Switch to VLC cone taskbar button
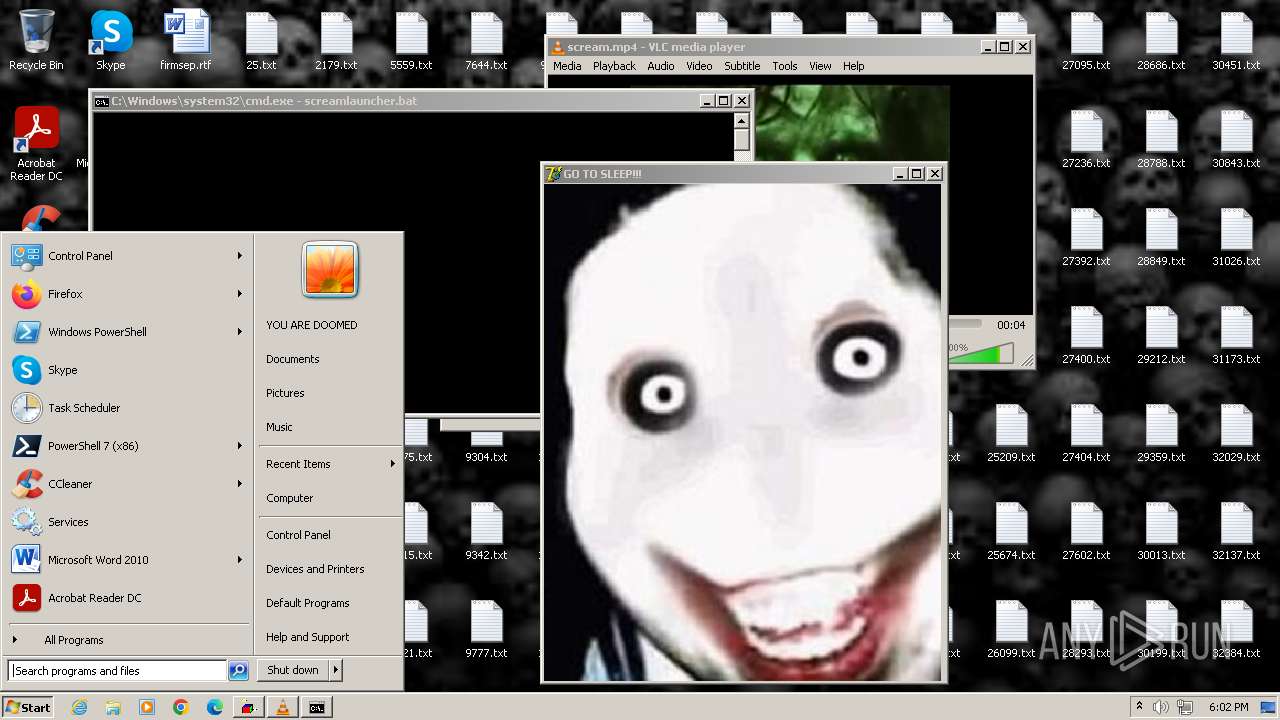This screenshot has height=720, width=1280. coord(283,707)
